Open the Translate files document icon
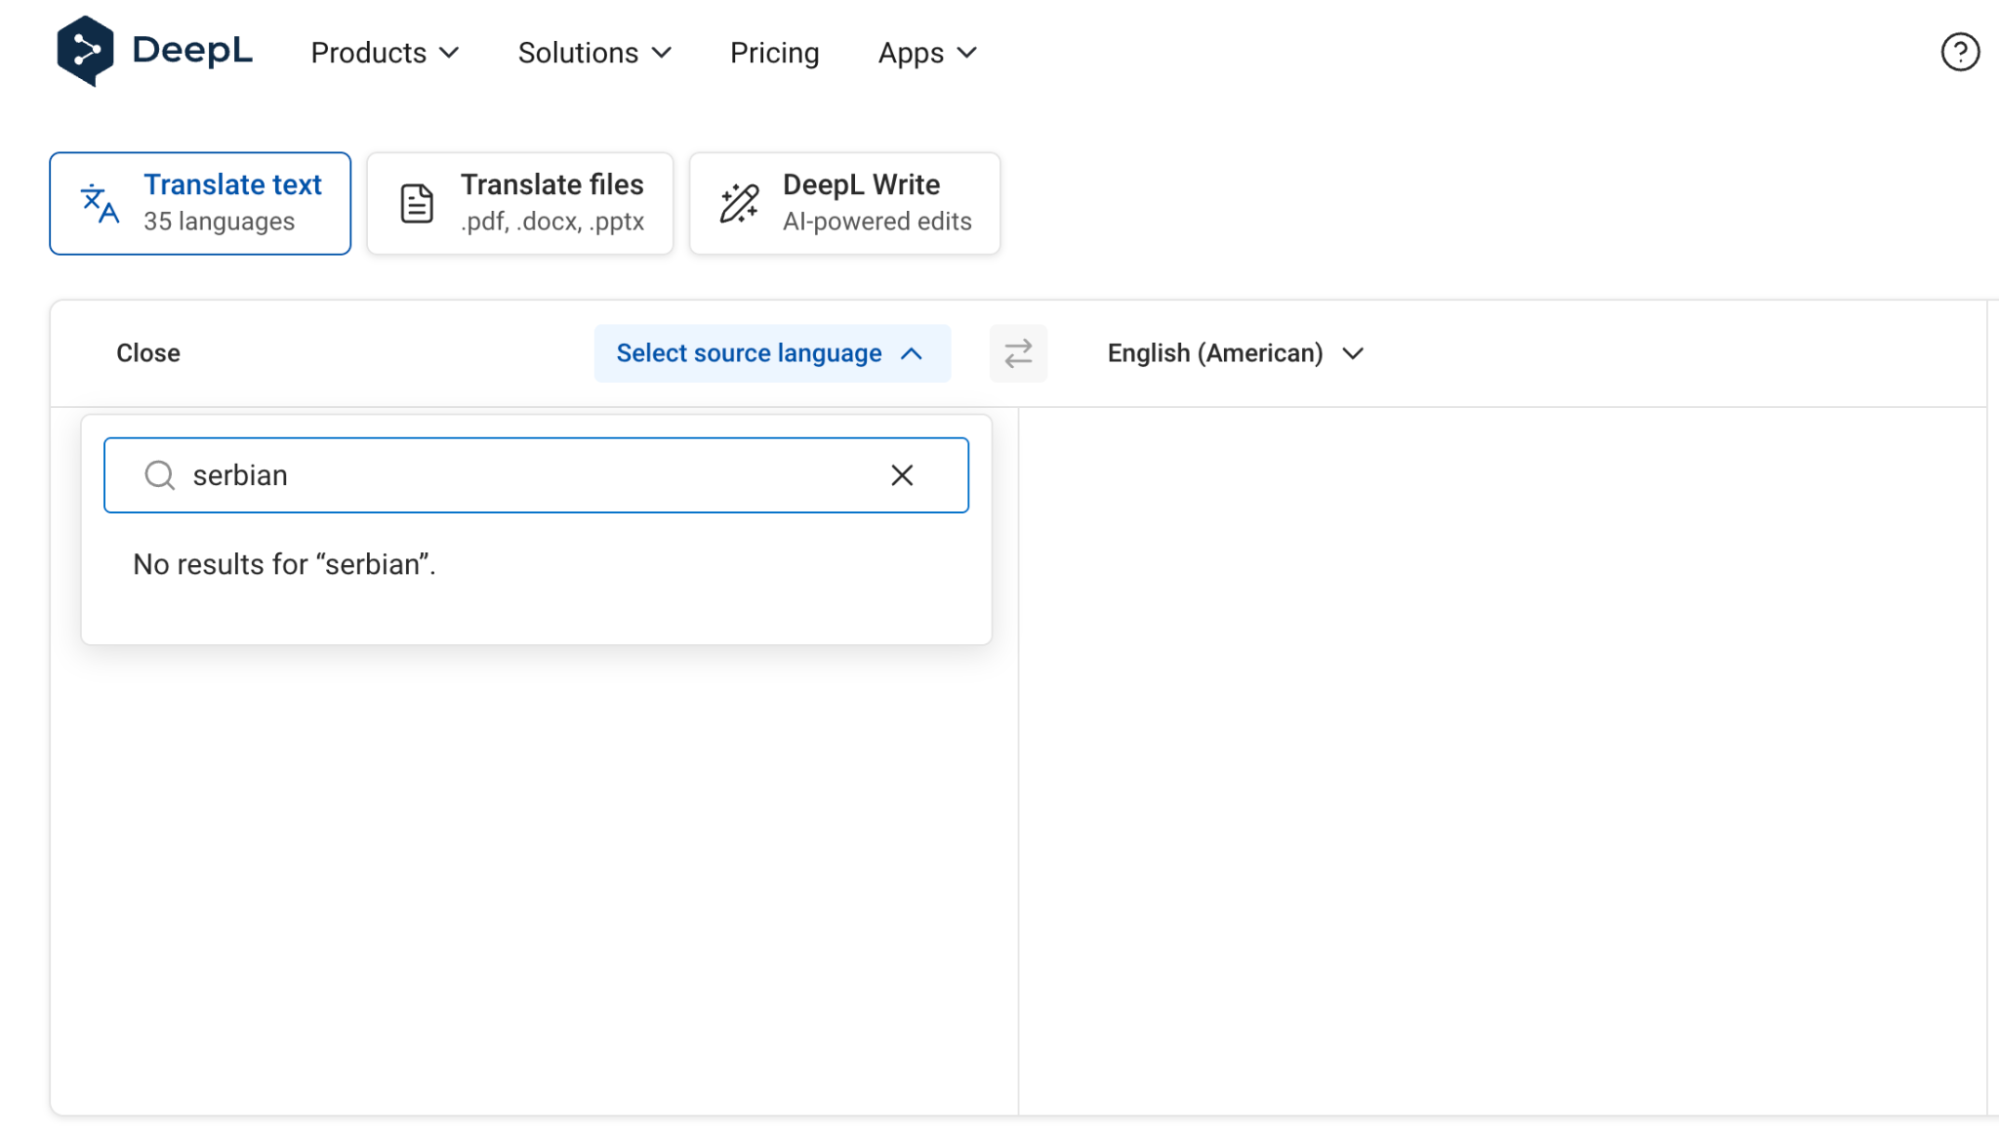Image resolution: width=1999 pixels, height=1127 pixels. coord(416,202)
